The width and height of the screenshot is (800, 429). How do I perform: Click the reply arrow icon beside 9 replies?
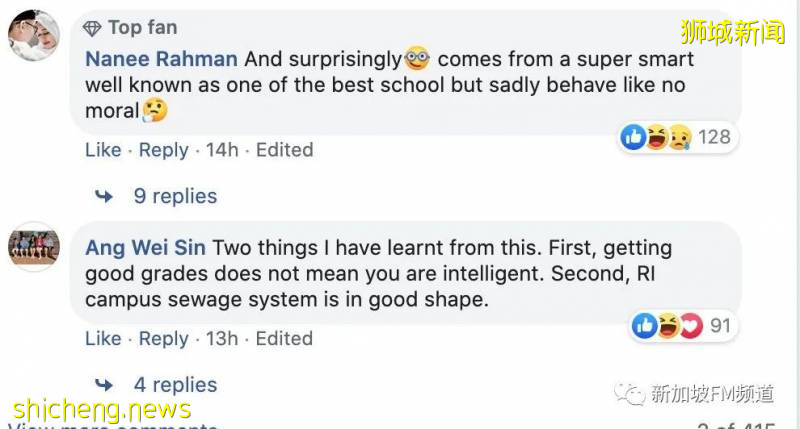tap(103, 196)
